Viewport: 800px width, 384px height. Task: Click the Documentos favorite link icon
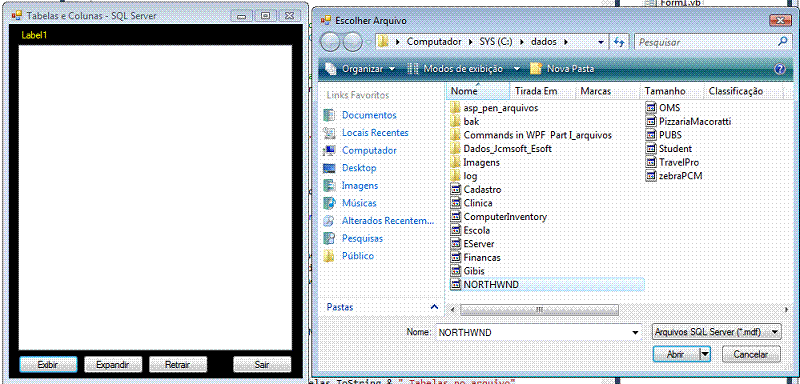(330, 115)
